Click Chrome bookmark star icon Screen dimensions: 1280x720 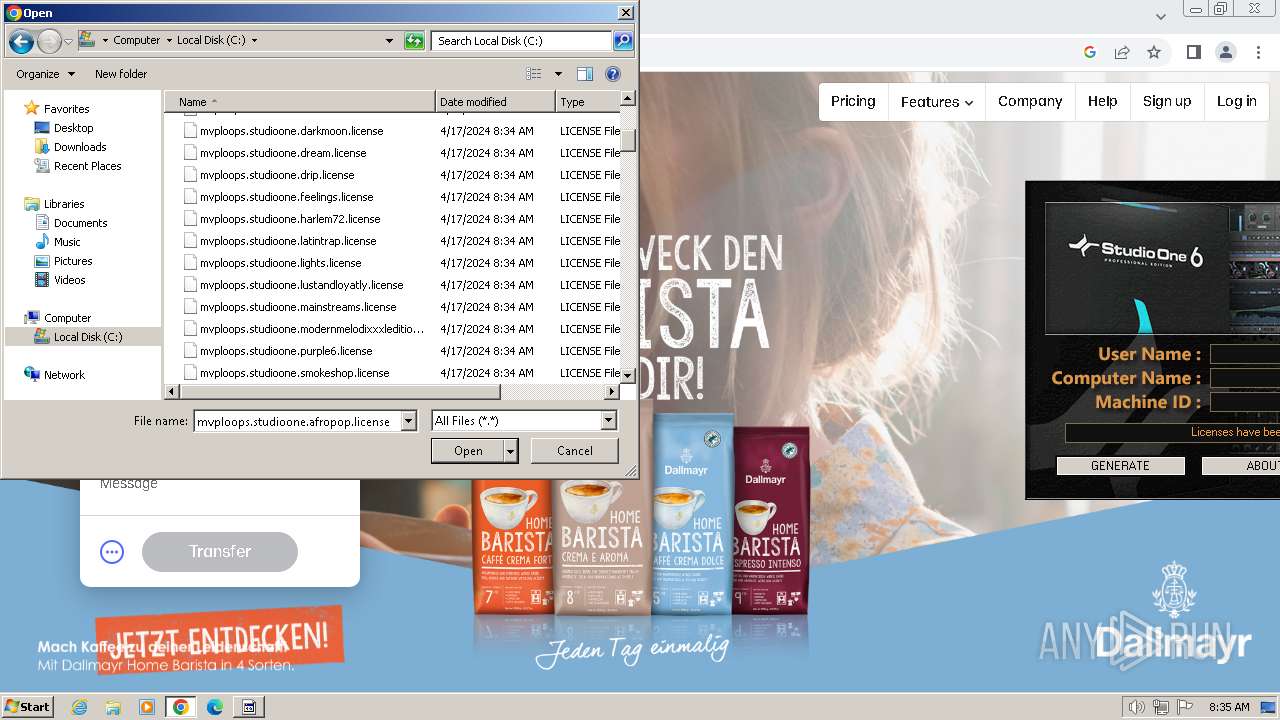pyautogui.click(x=1154, y=52)
